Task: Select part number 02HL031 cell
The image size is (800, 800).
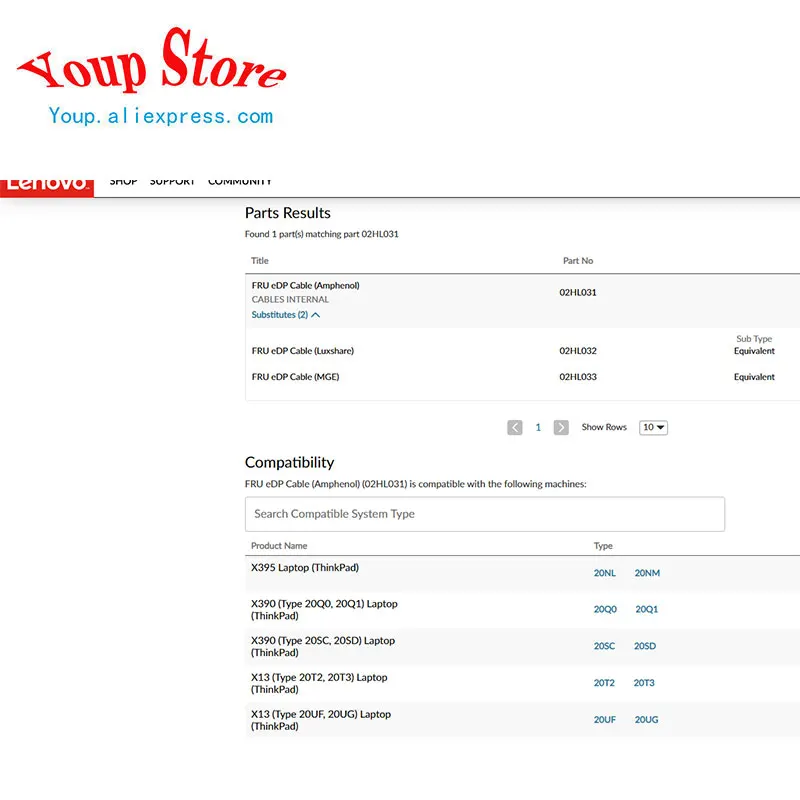Action: pyautogui.click(x=578, y=292)
